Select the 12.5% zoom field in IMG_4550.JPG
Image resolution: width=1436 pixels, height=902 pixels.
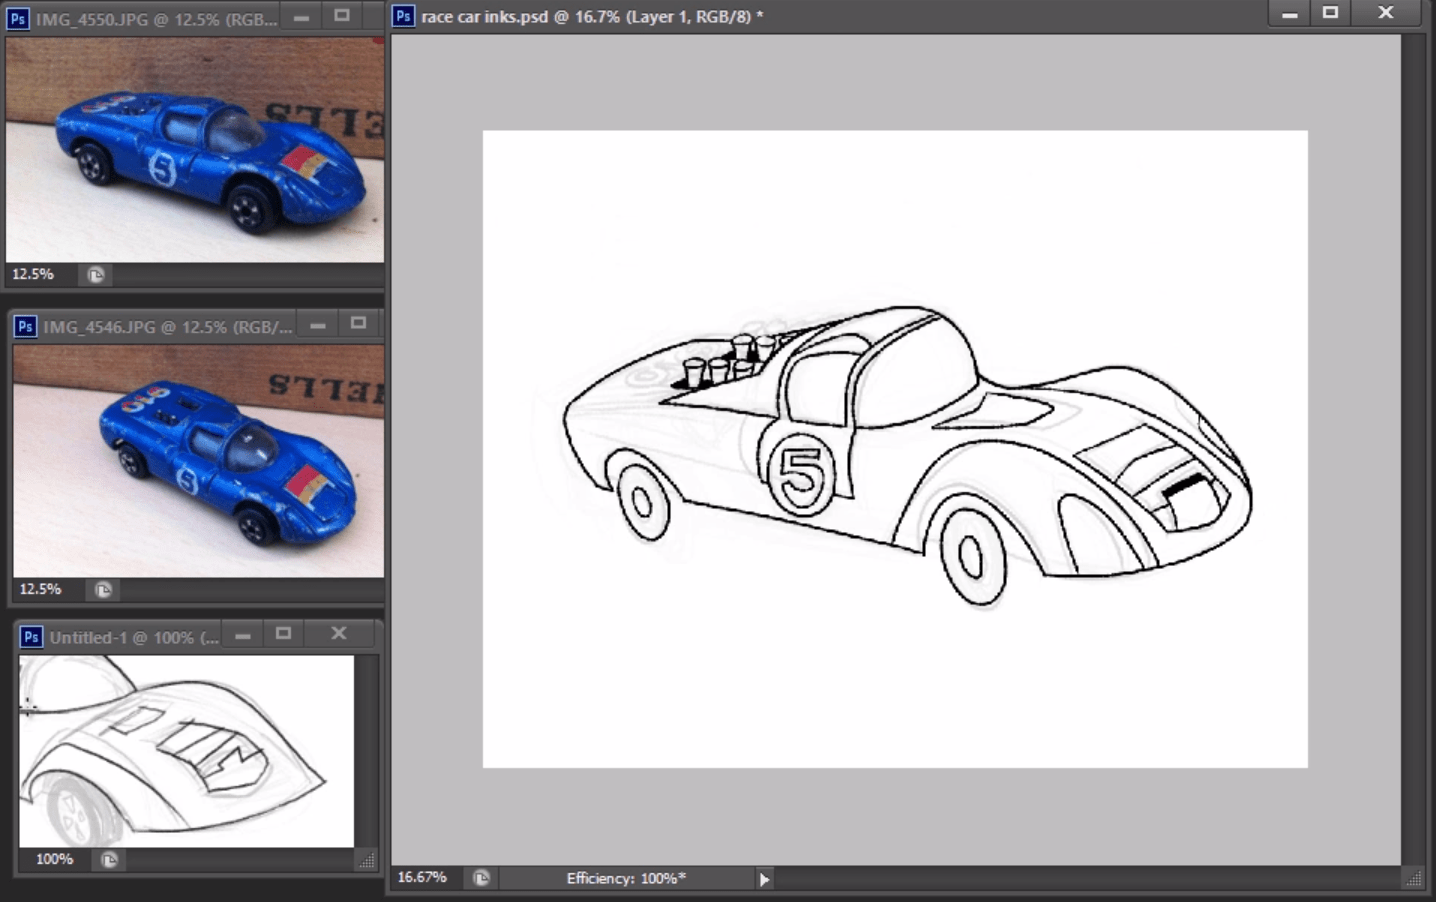33,274
